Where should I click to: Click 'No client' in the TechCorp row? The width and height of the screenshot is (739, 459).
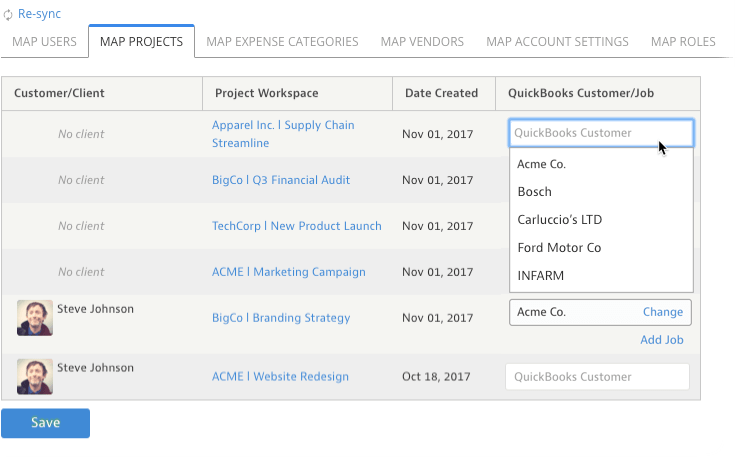pyautogui.click(x=81, y=226)
